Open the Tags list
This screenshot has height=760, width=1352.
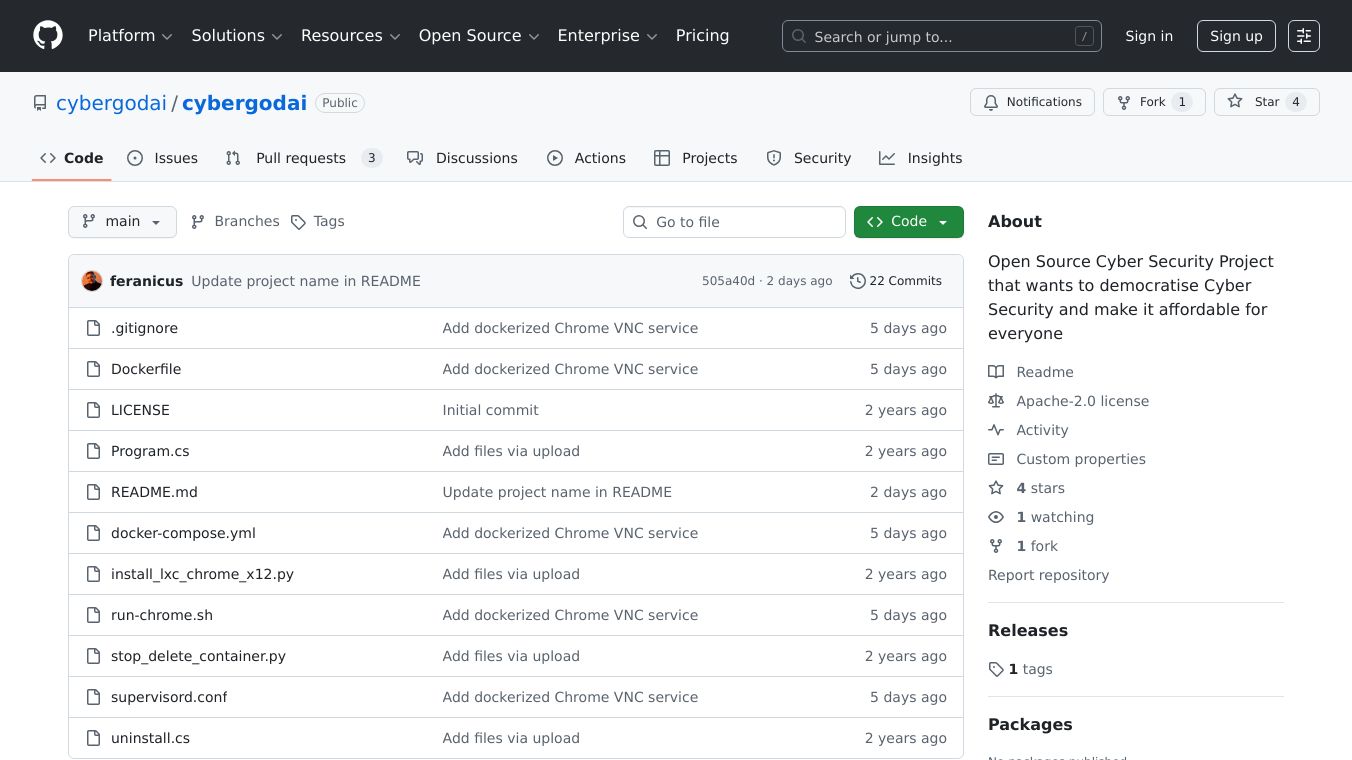point(317,222)
